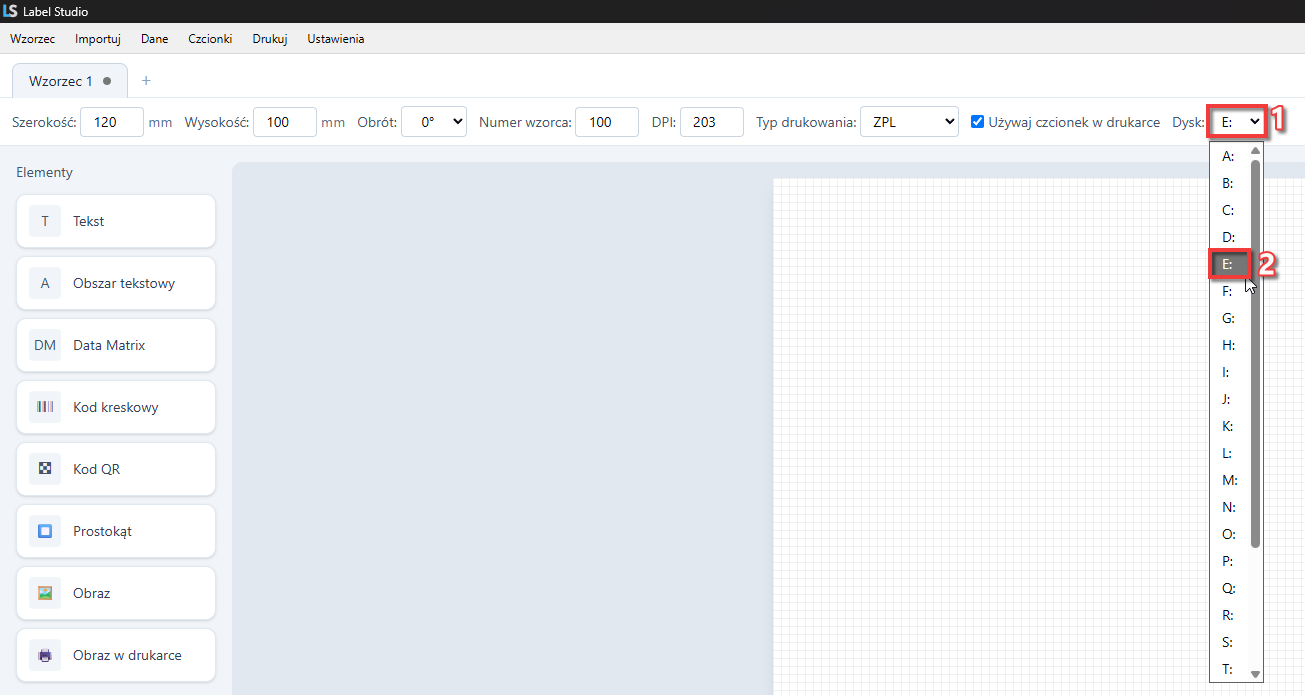Viewport: 1305px width, 695px height.
Task: Click the T icon of Tekst element
Action: tap(45, 221)
